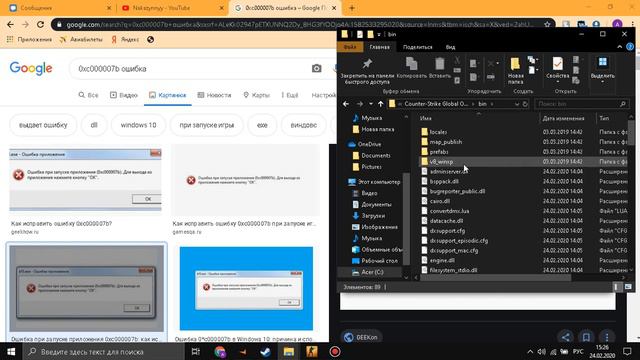640x360 pixels.
Task: Reload the Chrome page
Action: coord(40,24)
